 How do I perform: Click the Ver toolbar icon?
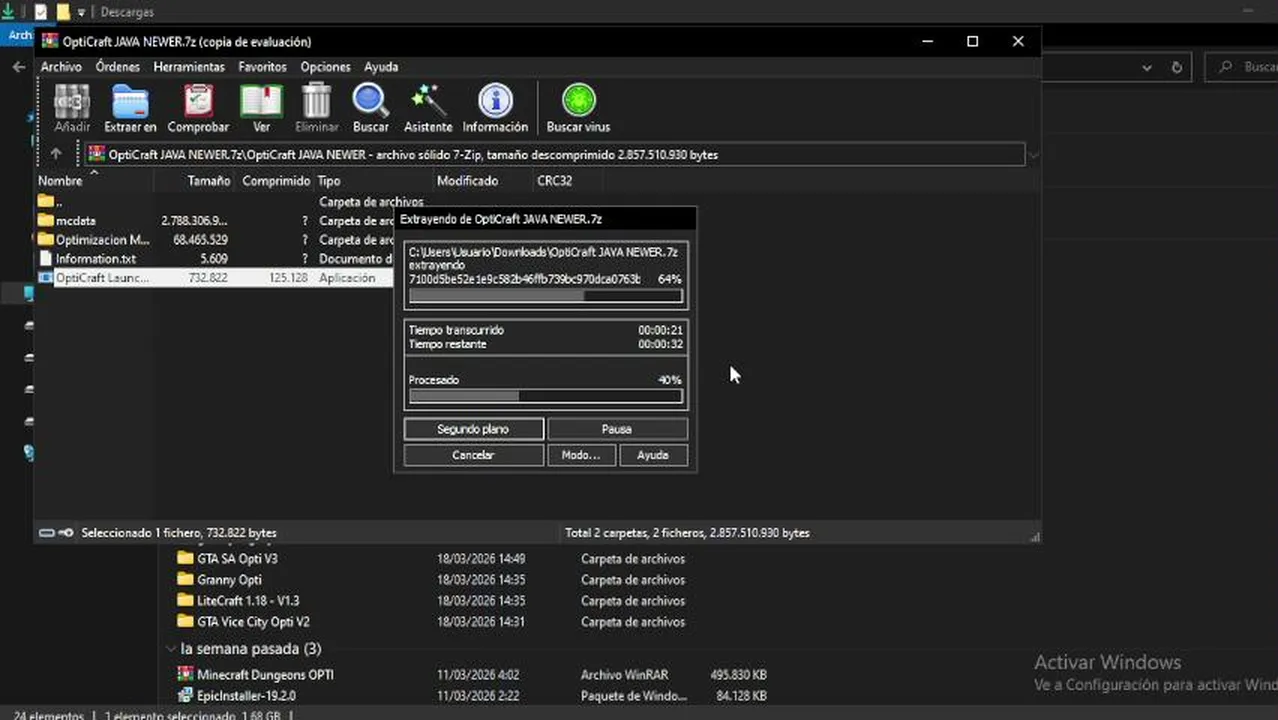[x=261, y=102]
